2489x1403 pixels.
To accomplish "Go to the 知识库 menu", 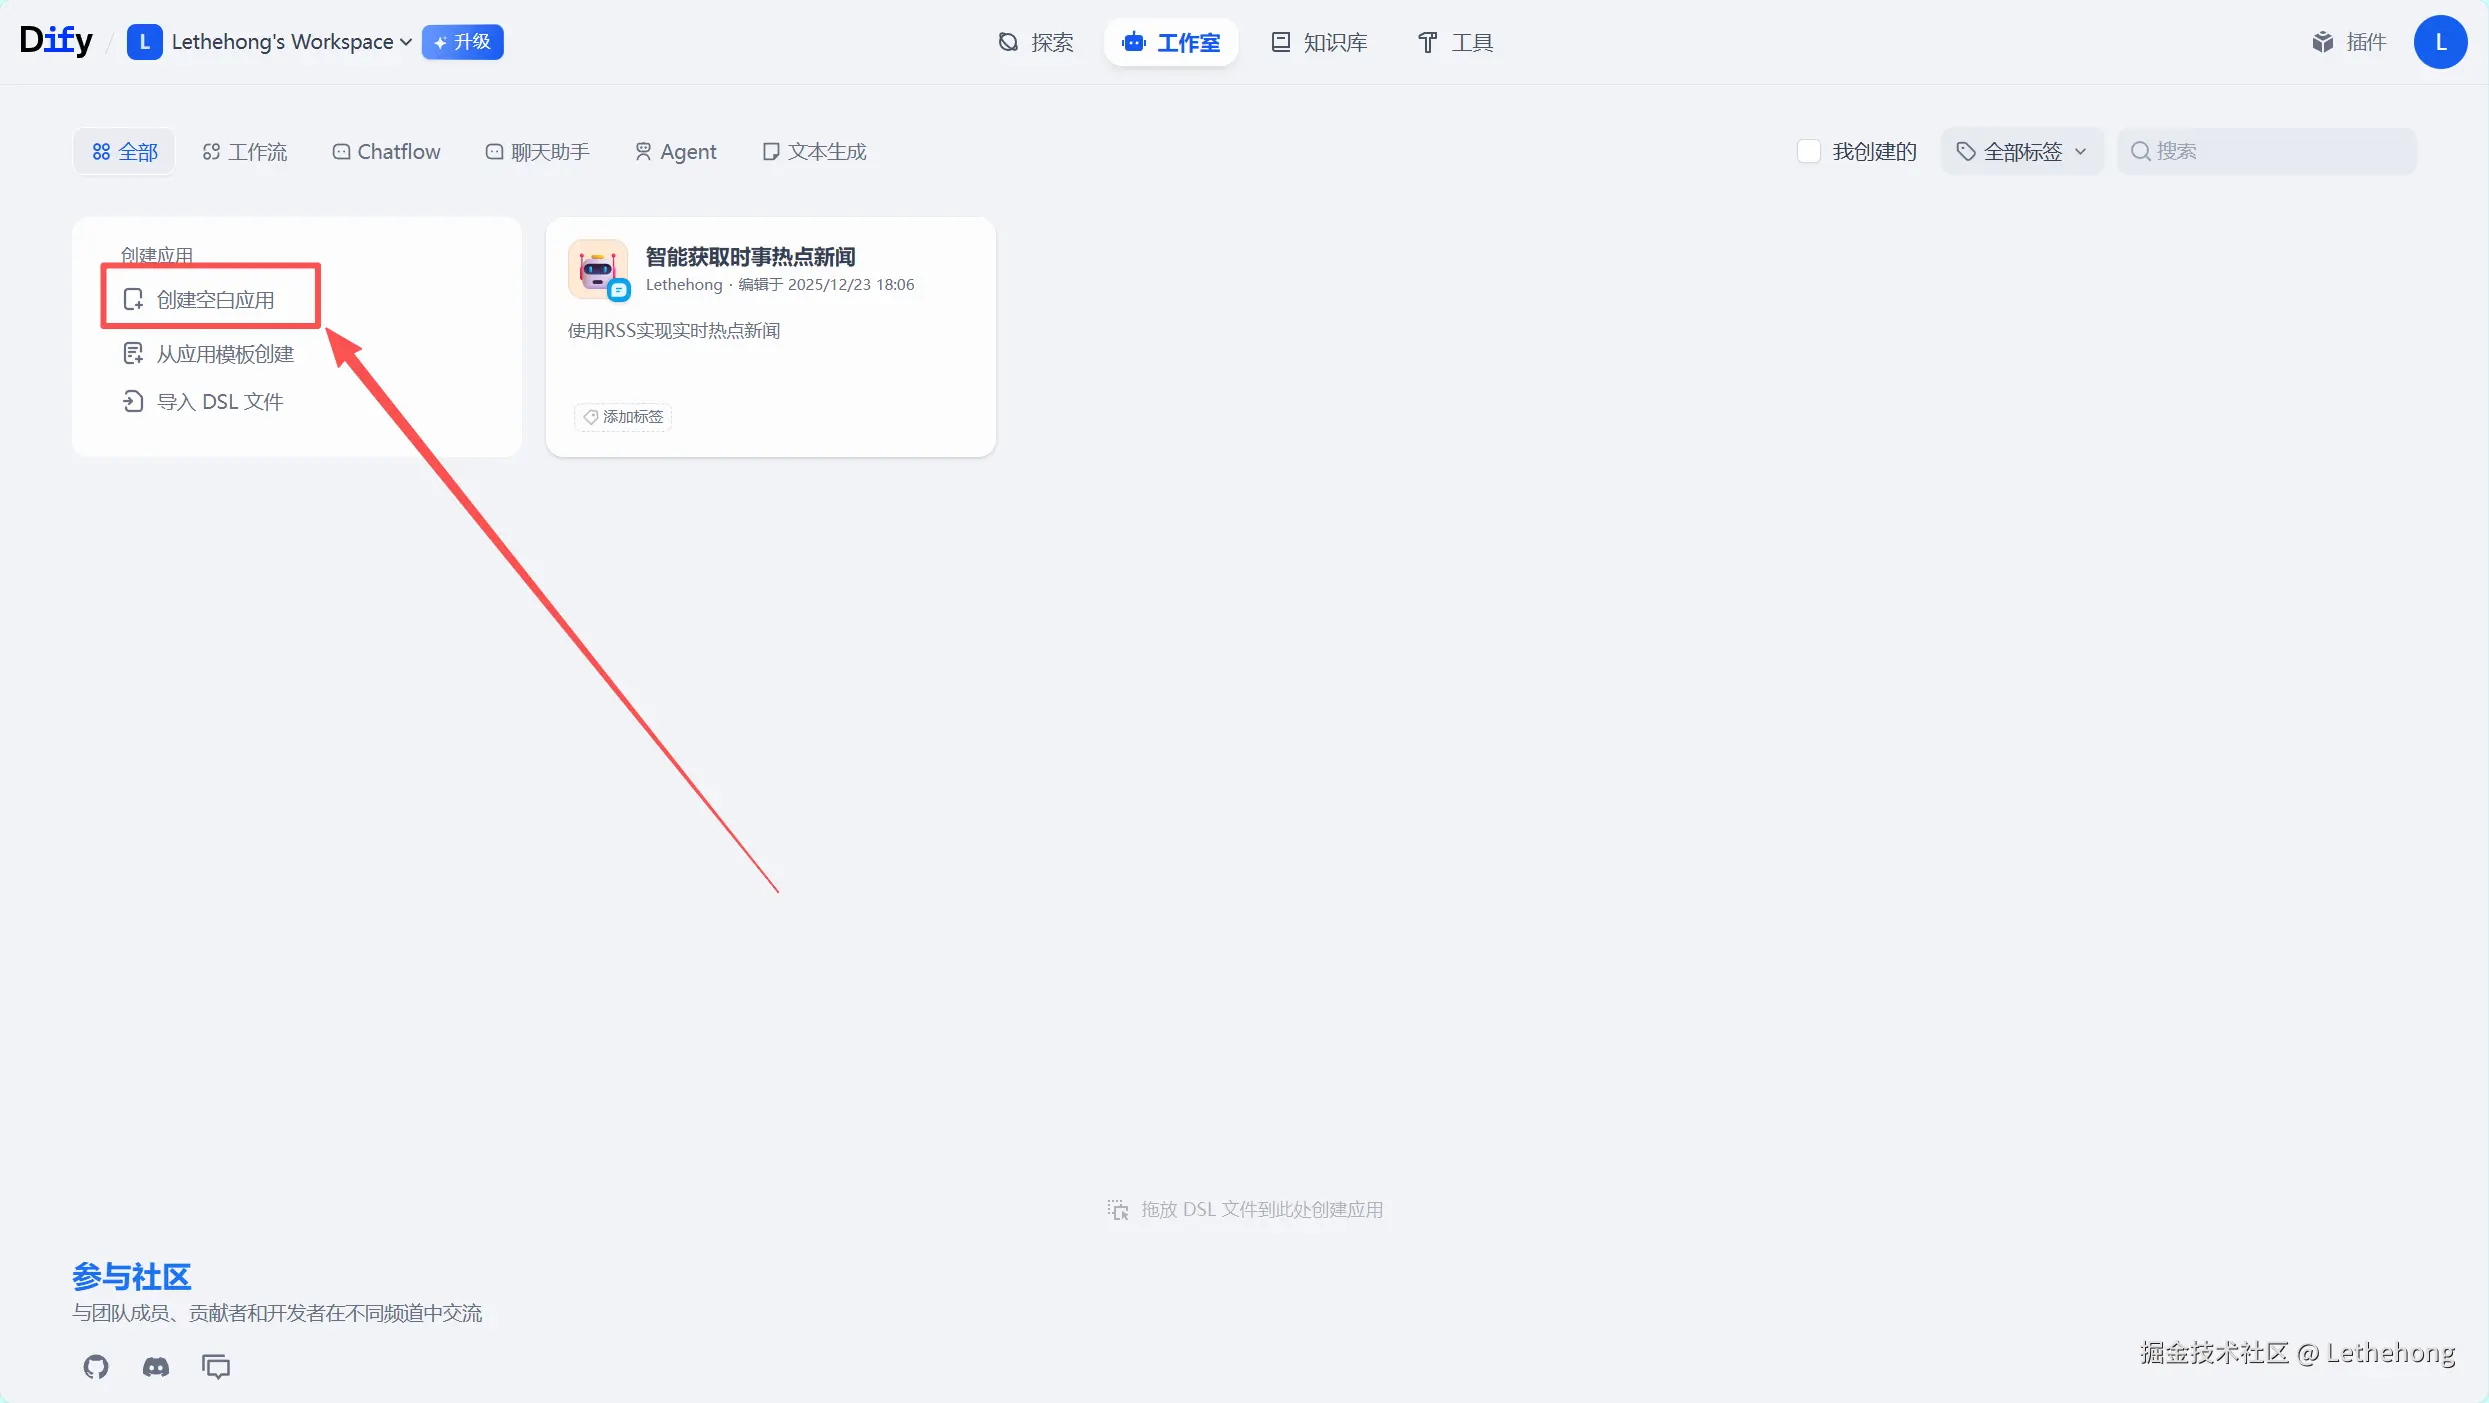I will coord(1320,42).
